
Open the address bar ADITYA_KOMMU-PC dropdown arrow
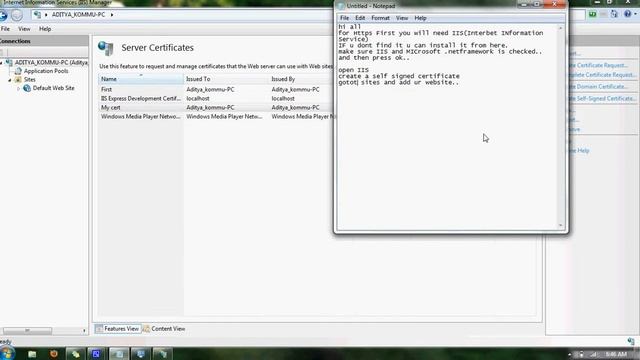[x=112, y=15]
